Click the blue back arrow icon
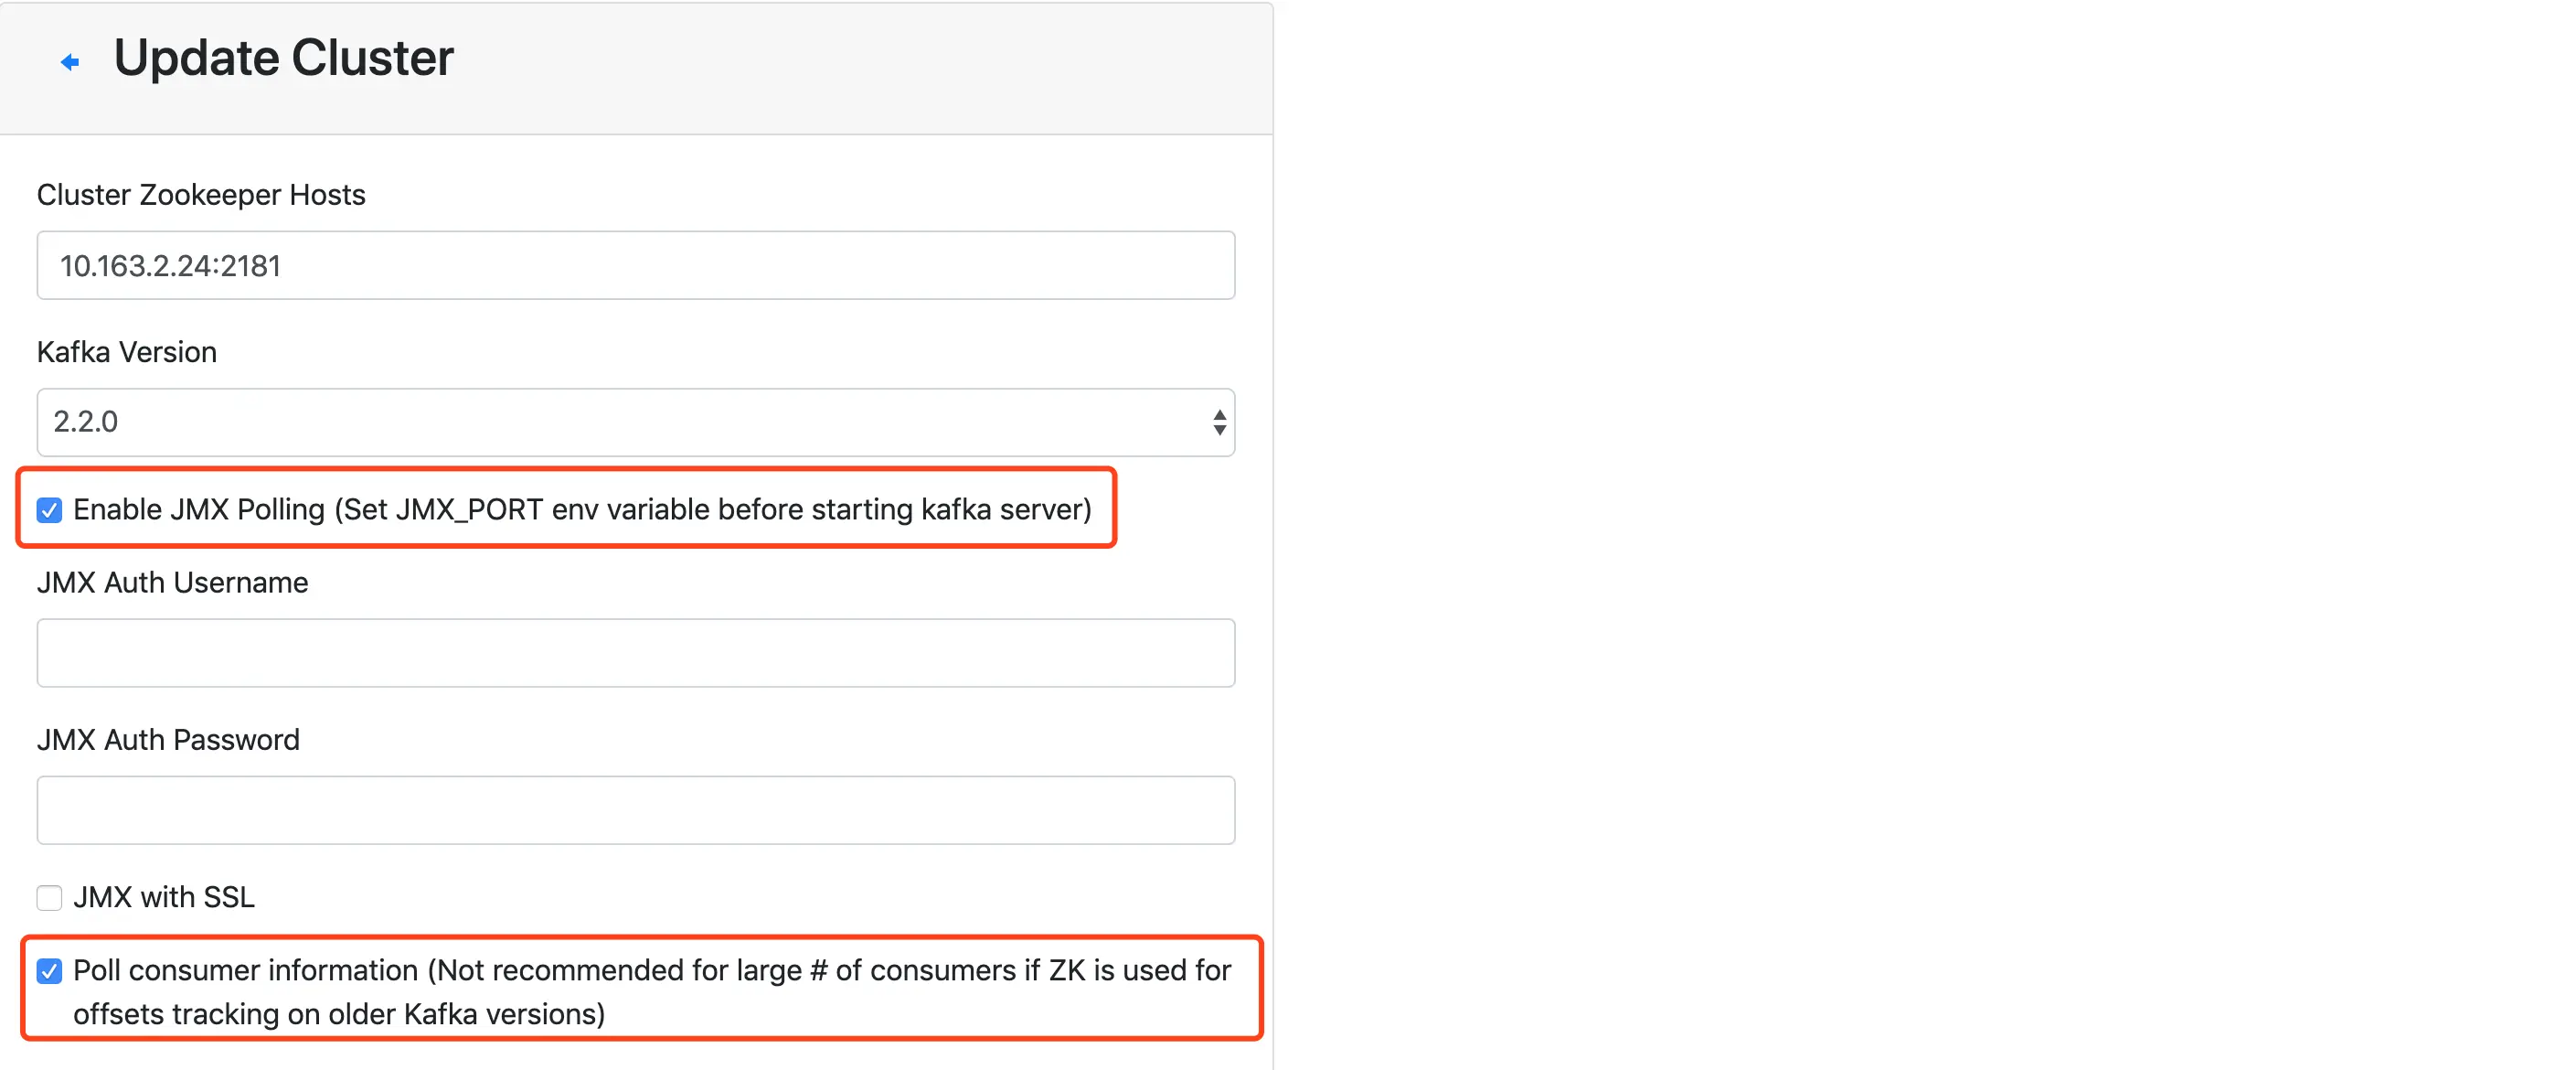This screenshot has width=2576, height=1070. click(70, 62)
